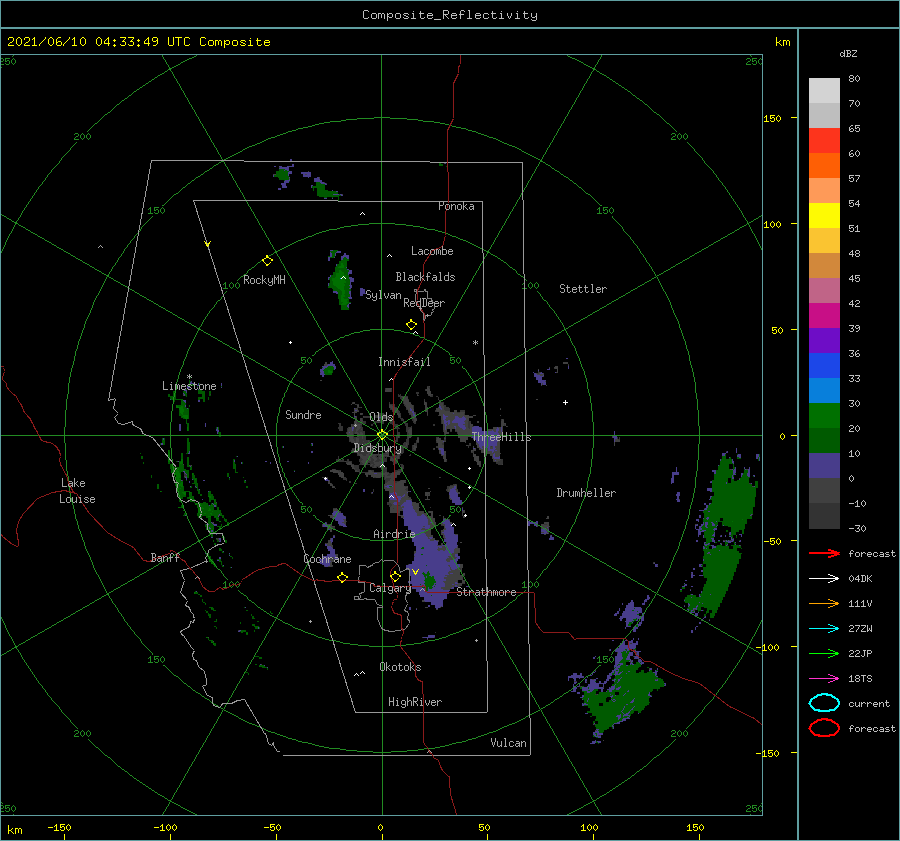Click the cyan 27ZW arrow in legend

tap(824, 629)
